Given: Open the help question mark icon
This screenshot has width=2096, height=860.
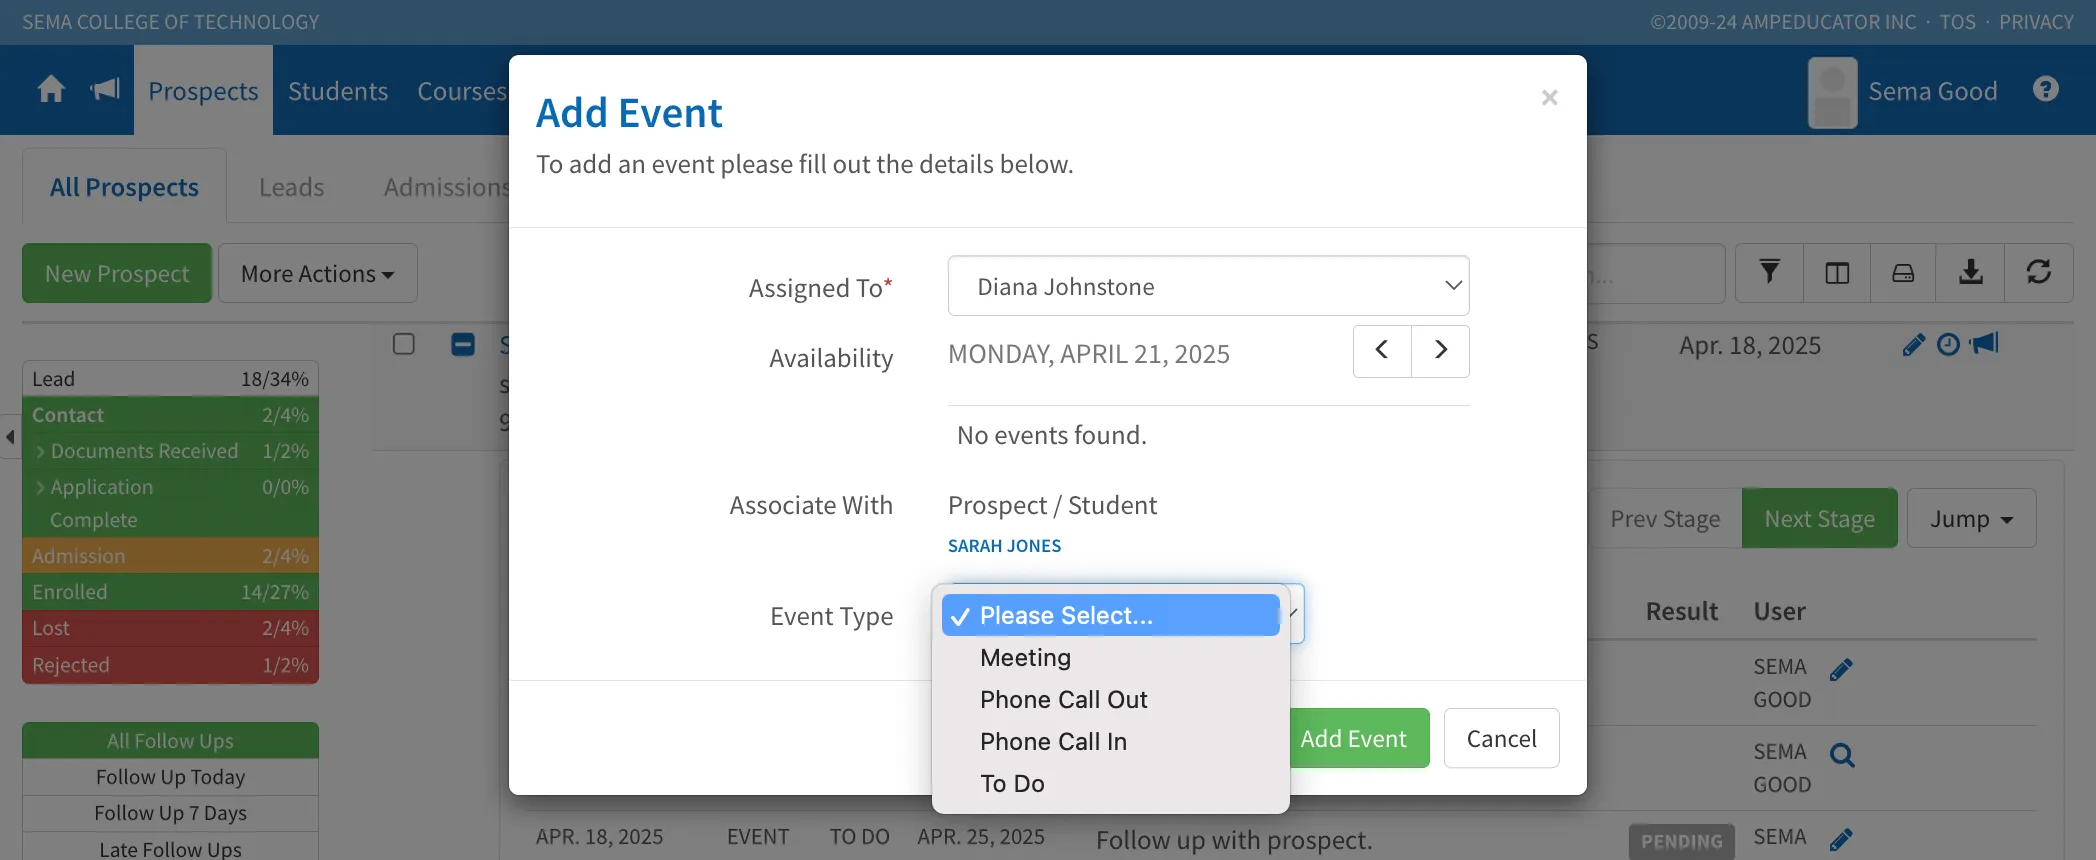Looking at the screenshot, I should point(2046,90).
